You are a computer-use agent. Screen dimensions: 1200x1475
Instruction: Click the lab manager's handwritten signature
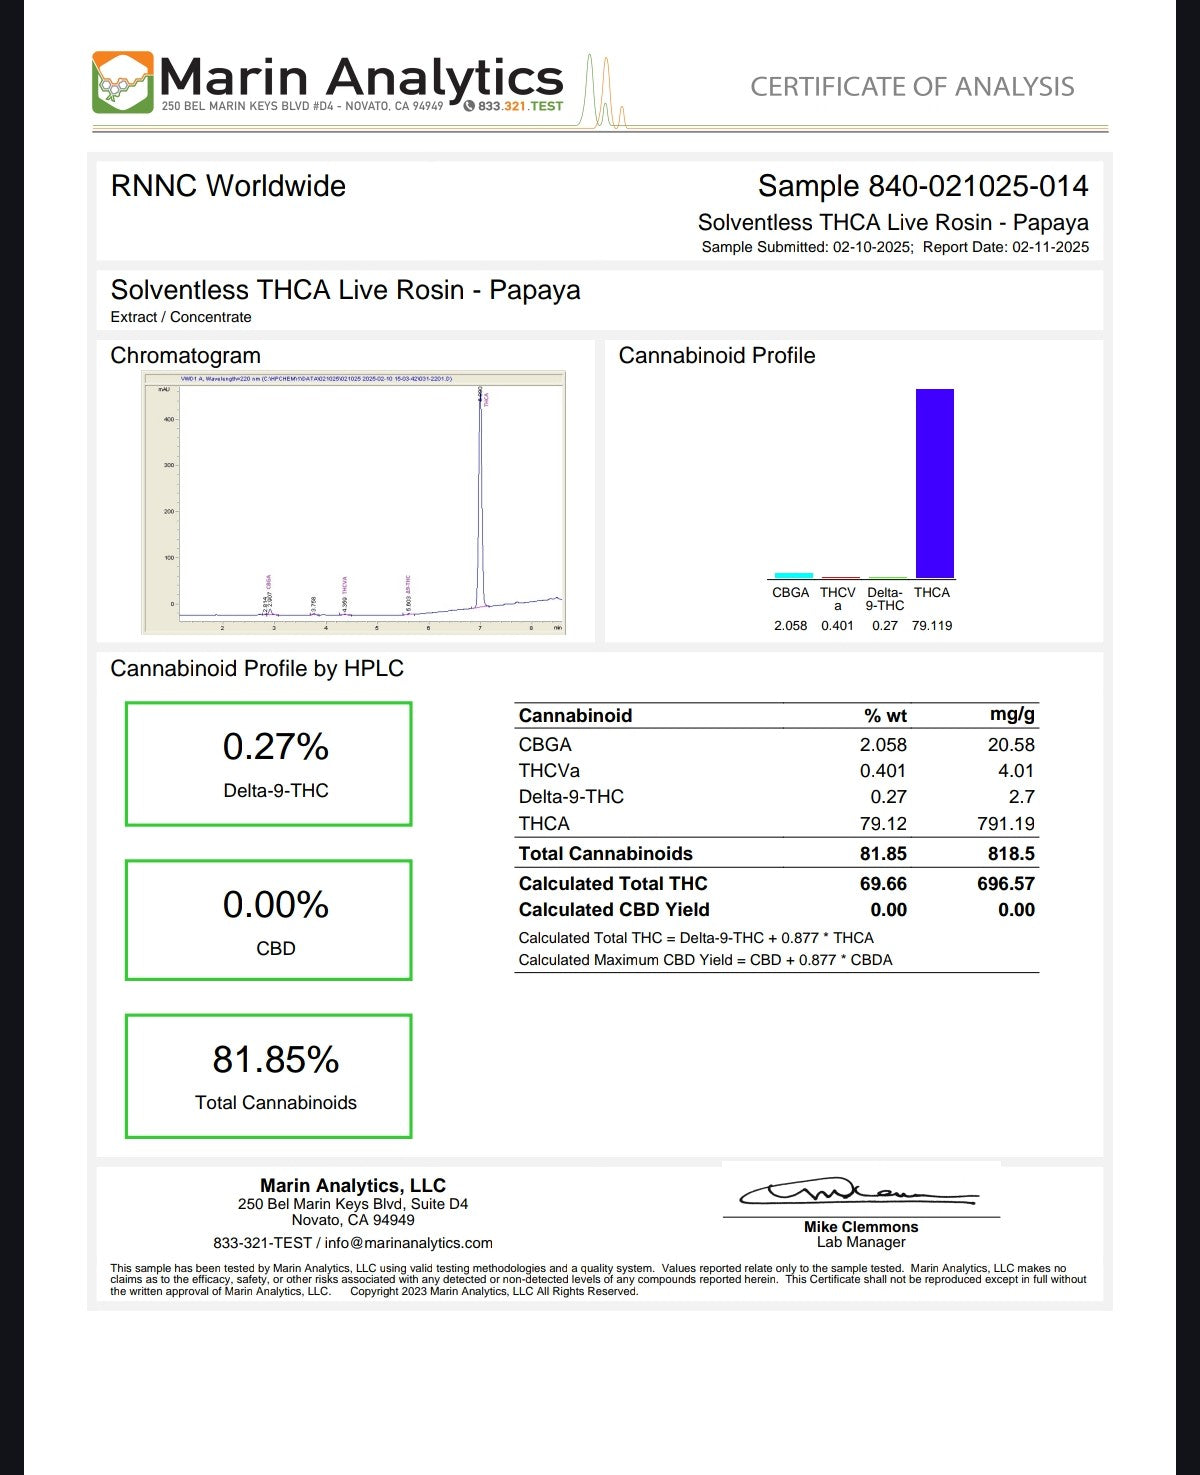(x=858, y=1192)
